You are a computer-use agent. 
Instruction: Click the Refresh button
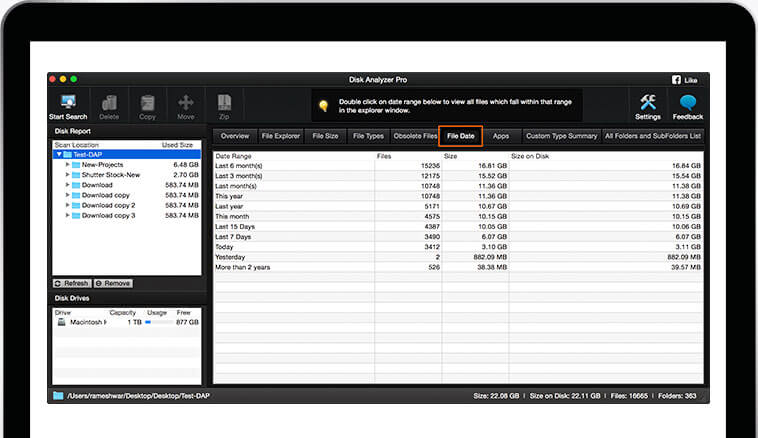(x=72, y=283)
